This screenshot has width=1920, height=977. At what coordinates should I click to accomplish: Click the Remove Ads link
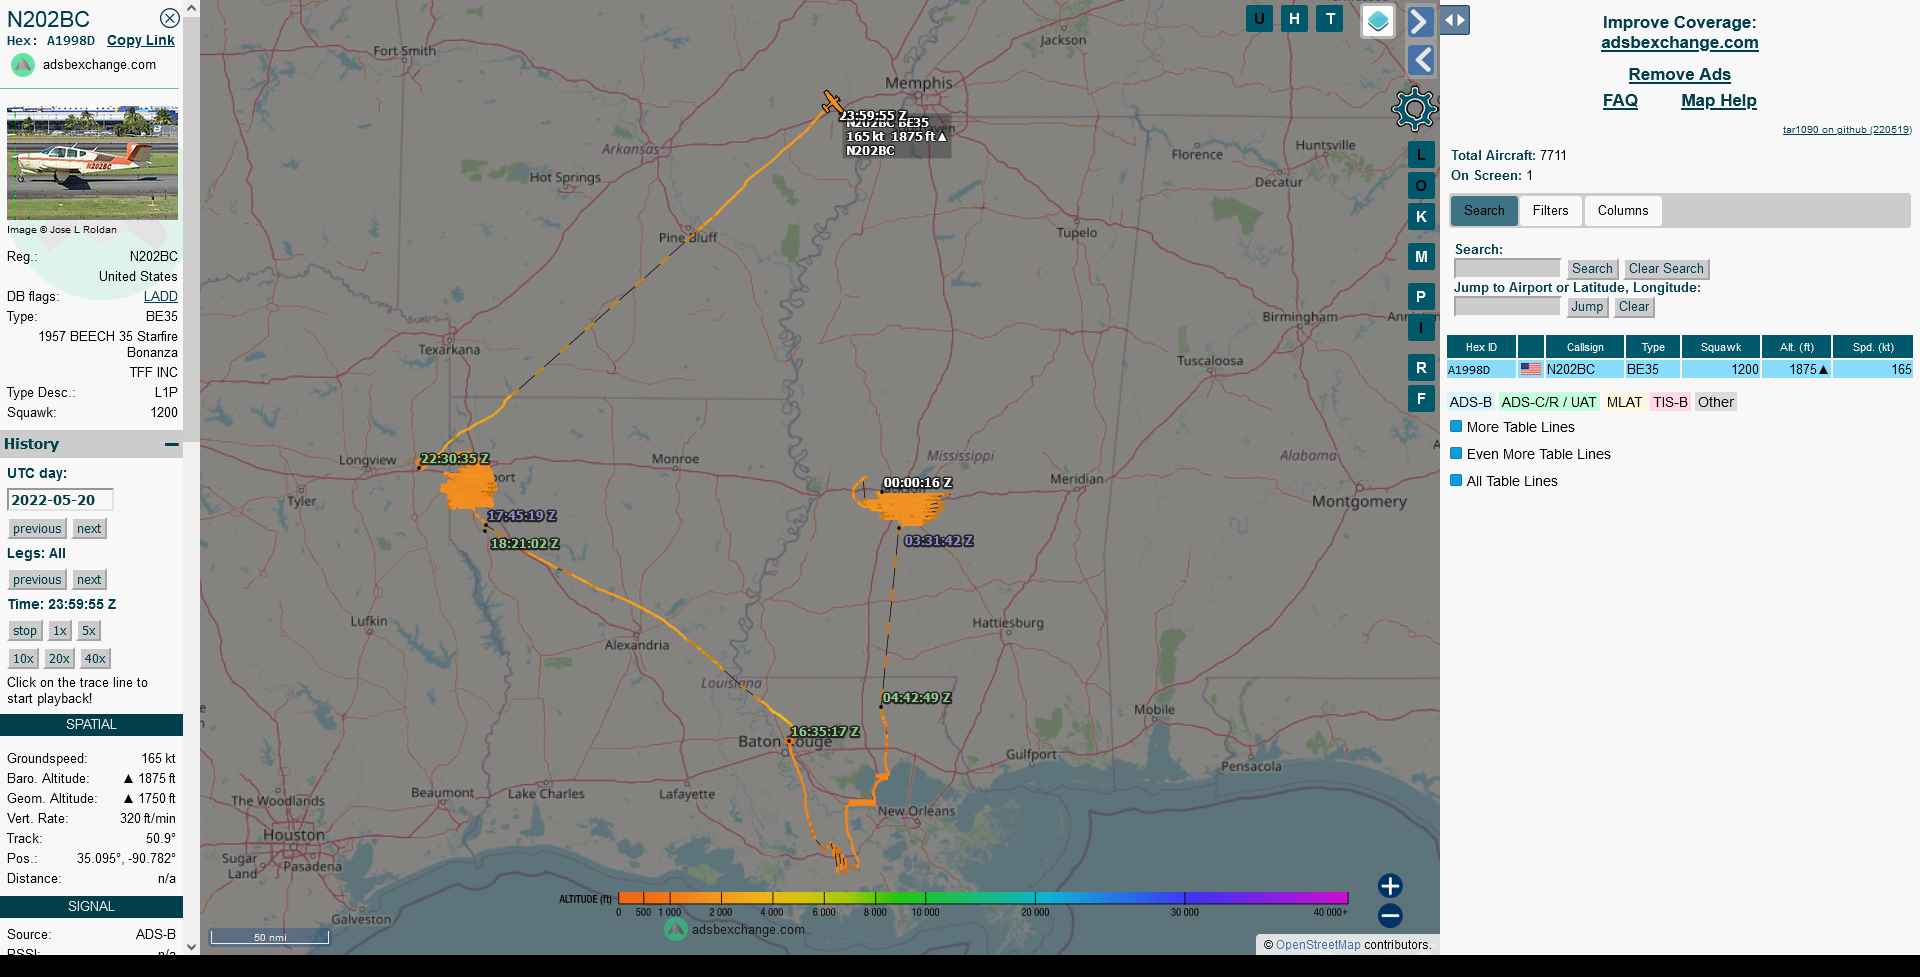[x=1679, y=75]
